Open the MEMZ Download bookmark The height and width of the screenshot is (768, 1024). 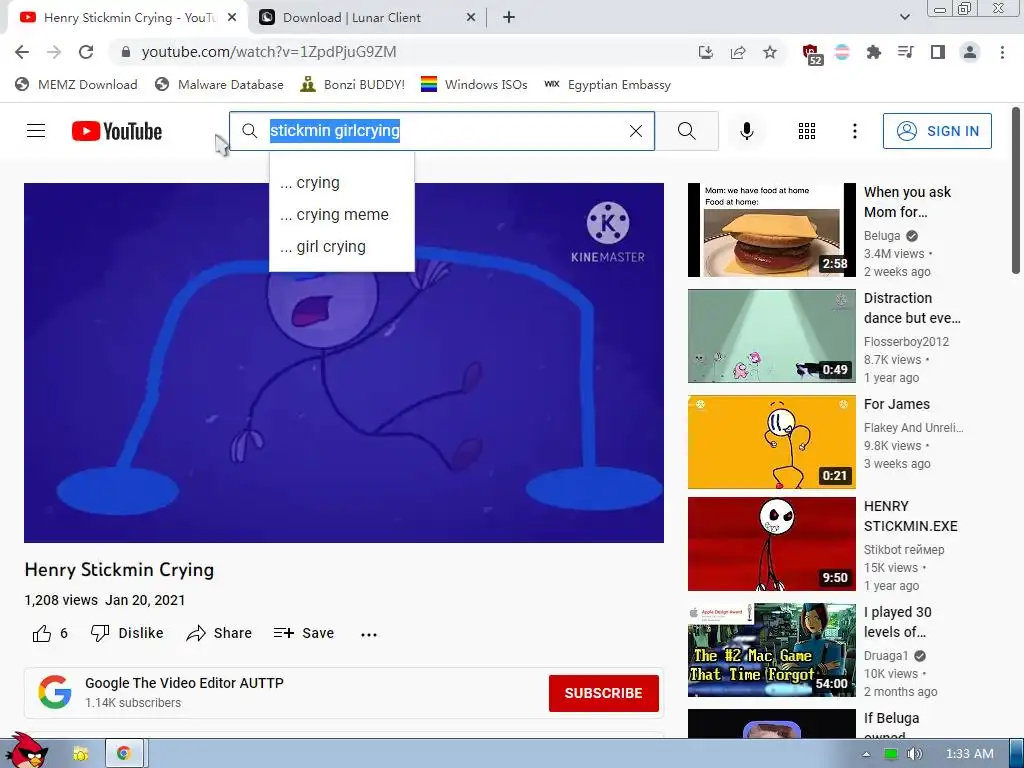(x=76, y=85)
